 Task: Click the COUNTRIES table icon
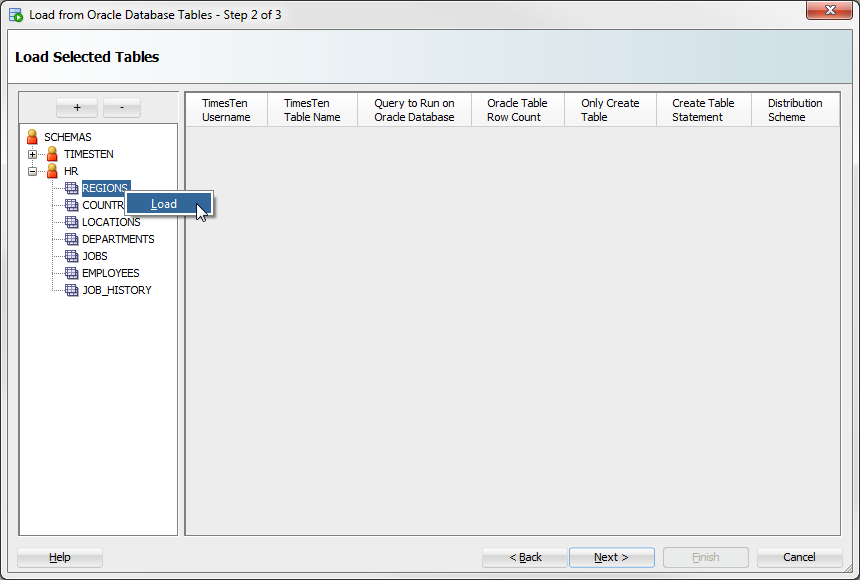pos(72,205)
